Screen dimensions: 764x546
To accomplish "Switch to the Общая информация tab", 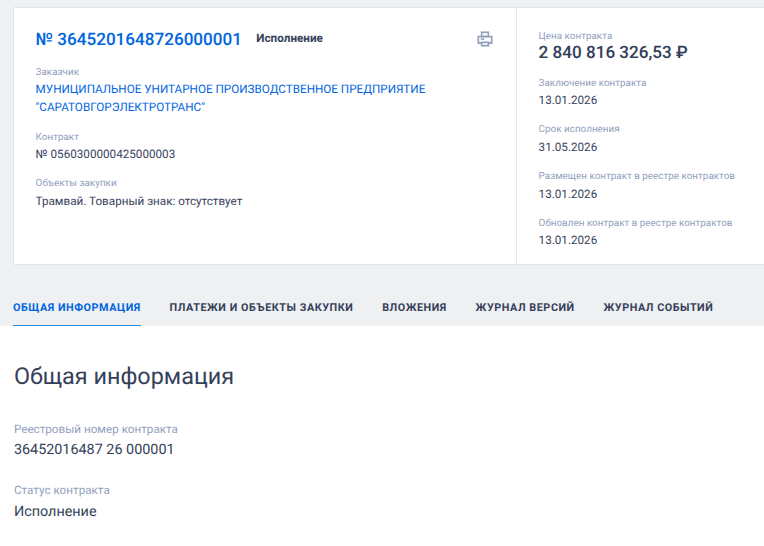I will coord(77,307).
